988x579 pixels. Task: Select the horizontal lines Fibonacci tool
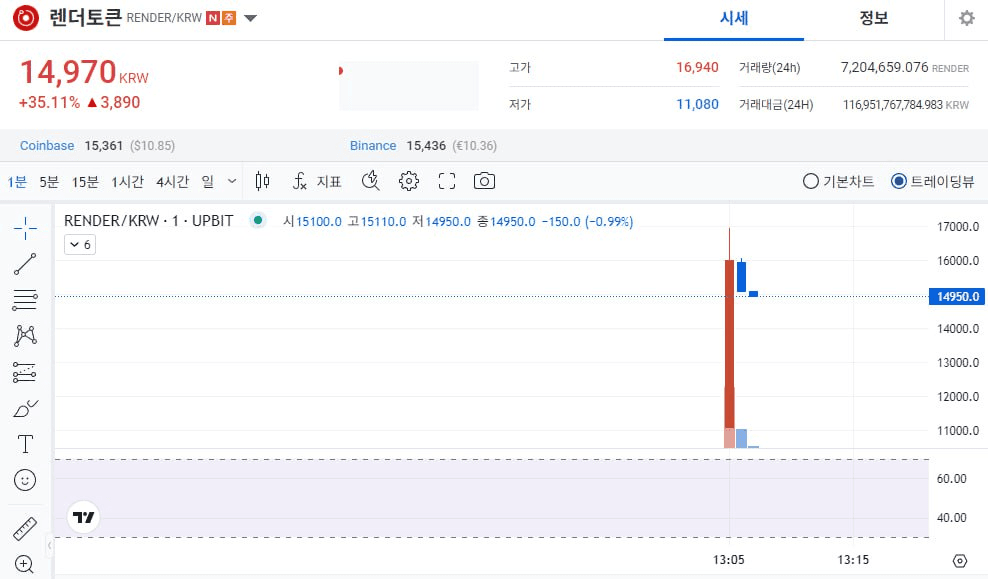coord(25,300)
